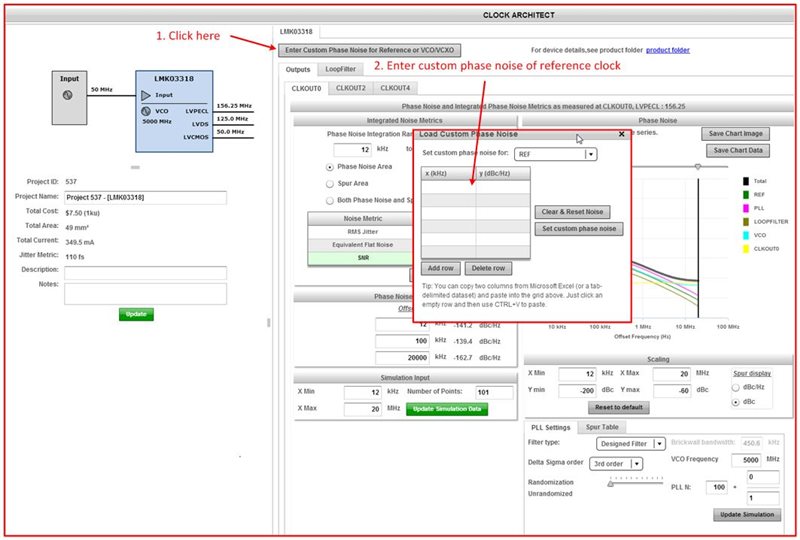This screenshot has height=540, width=800.
Task: Click Clear & Reset Noise button
Action: point(572,212)
